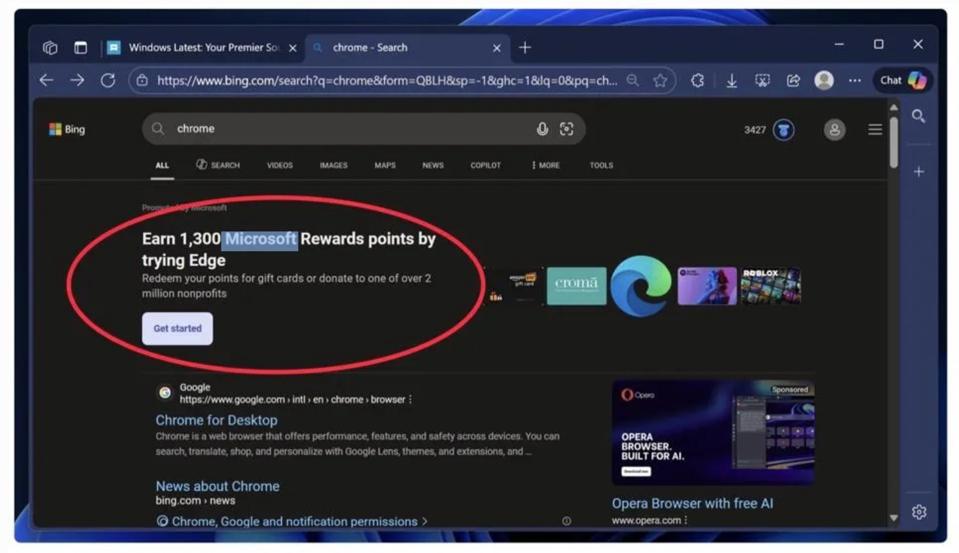Open options dots beside www.opera.com
959x553 pixels.
coord(686,520)
